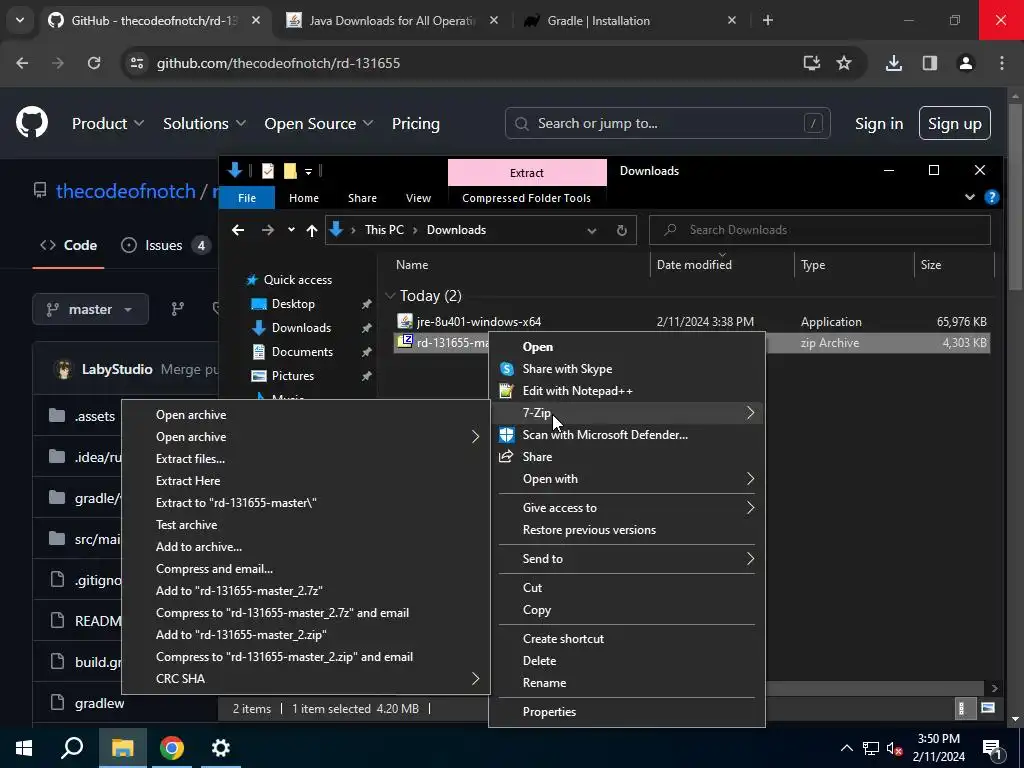Choose Edit with Notepad++
The image size is (1024, 768).
pyautogui.click(x=577, y=391)
